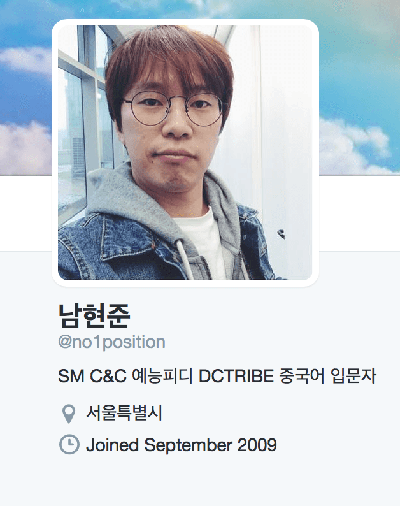400x506 pixels.
Task: Click the clock icon beside Joined
Action: pos(69,444)
